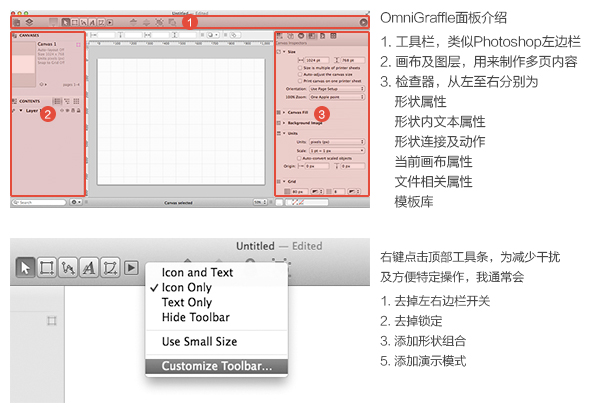Collapse the Size section triangle

[284, 52]
